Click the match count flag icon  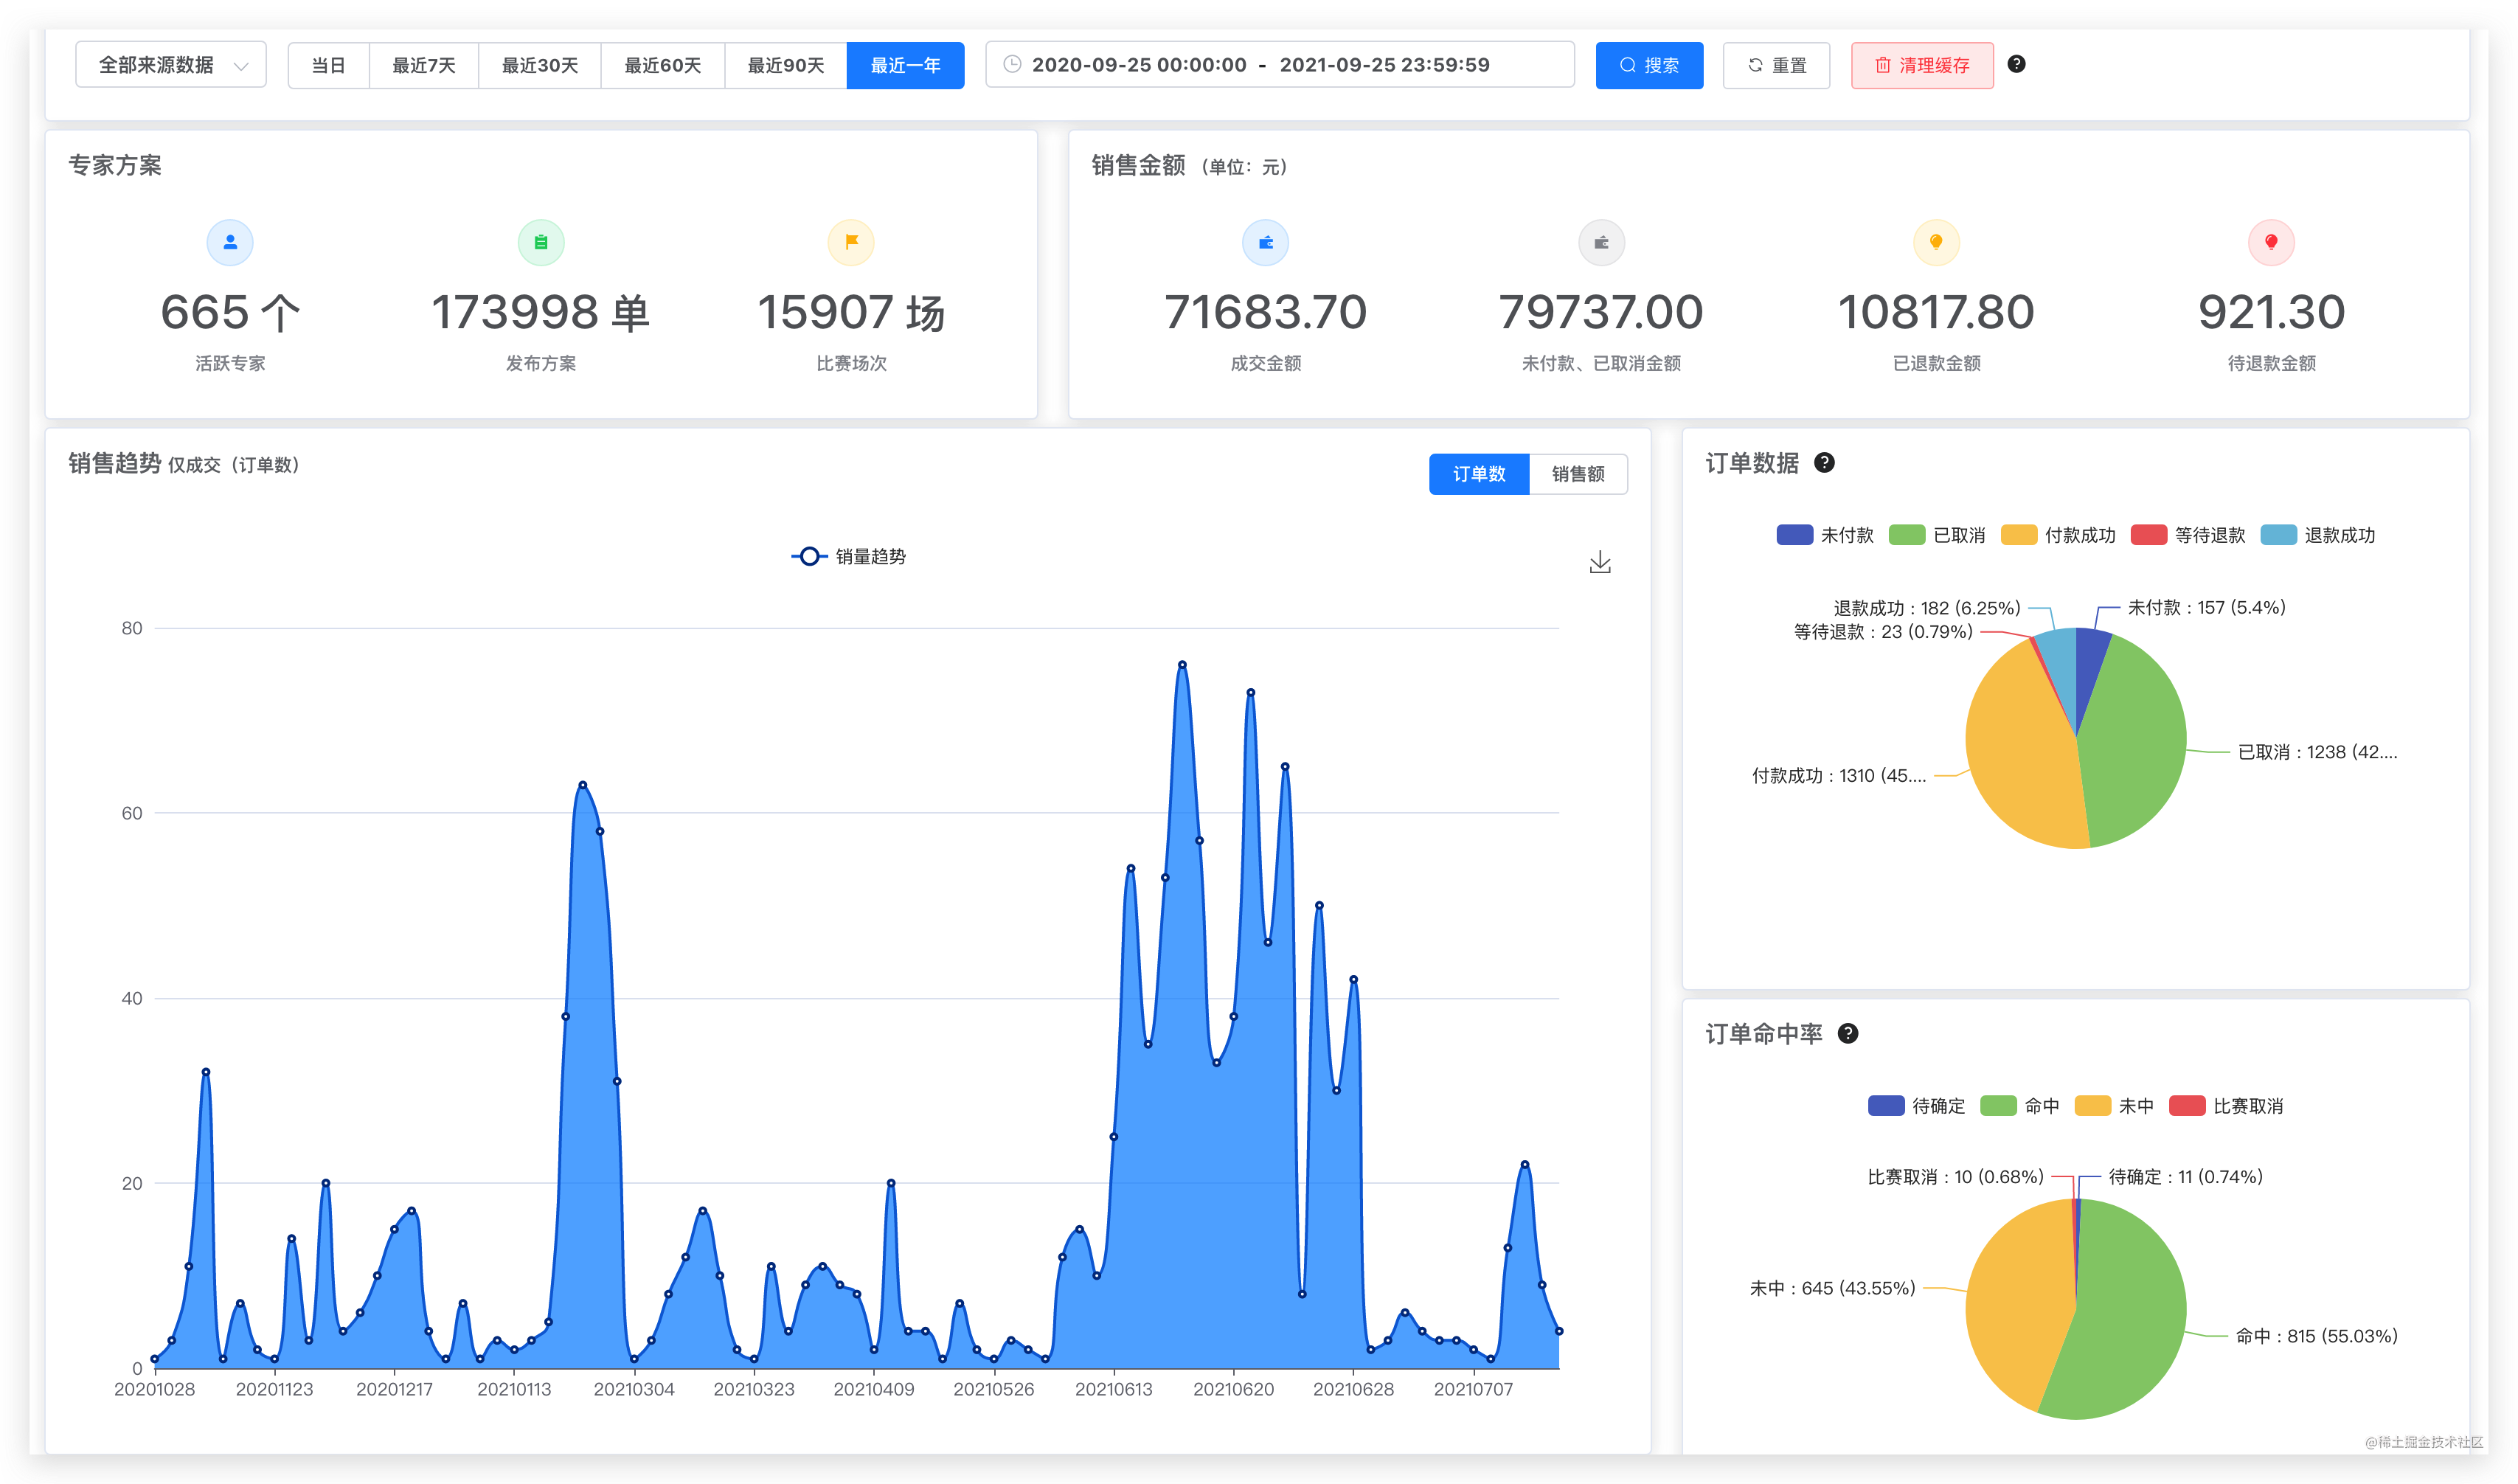click(851, 241)
